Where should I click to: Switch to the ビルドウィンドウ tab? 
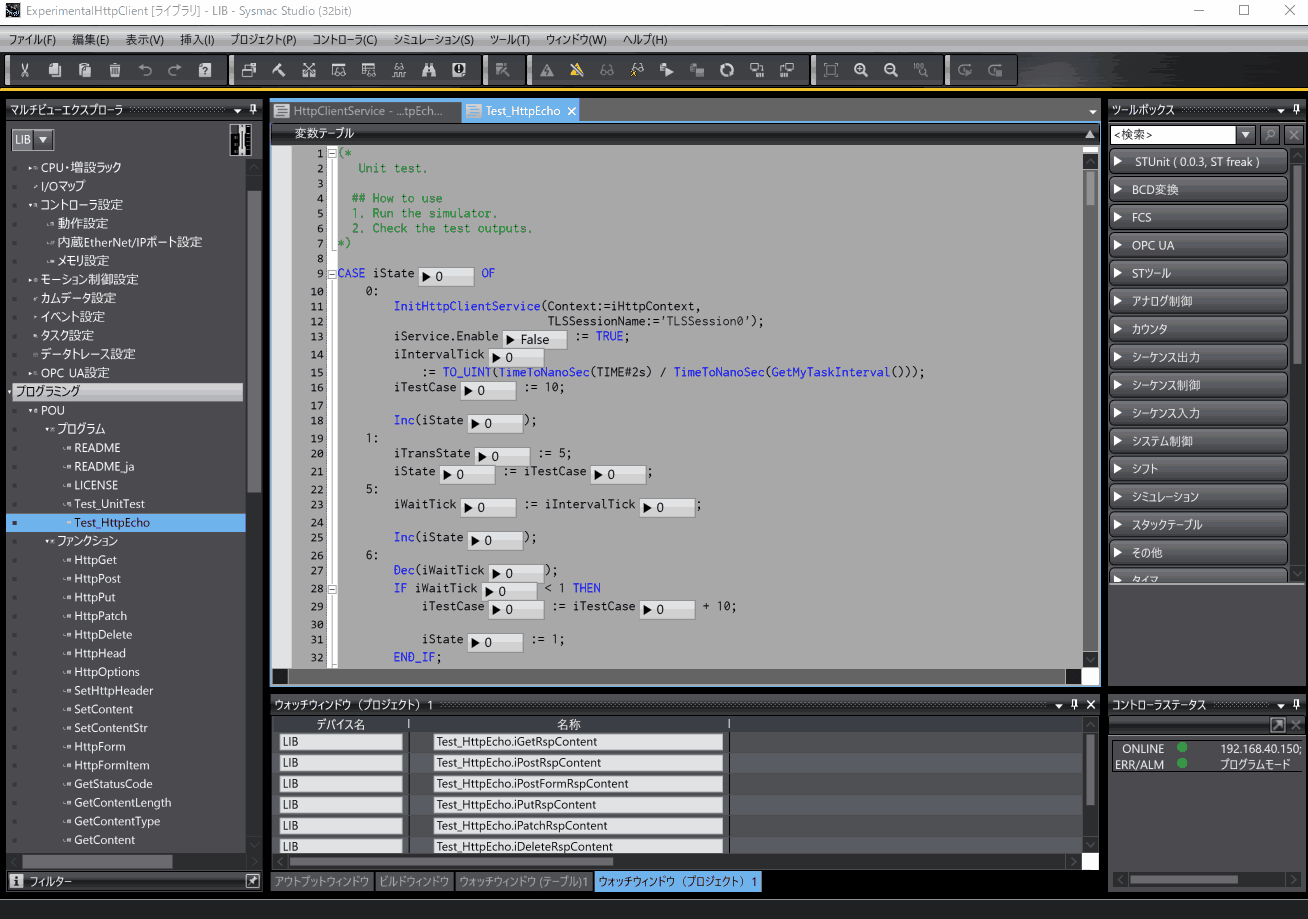[x=414, y=881]
